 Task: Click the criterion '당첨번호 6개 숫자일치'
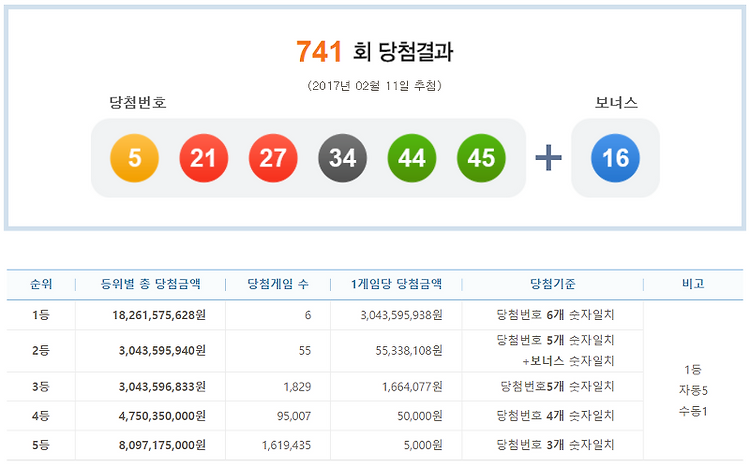[x=555, y=315]
